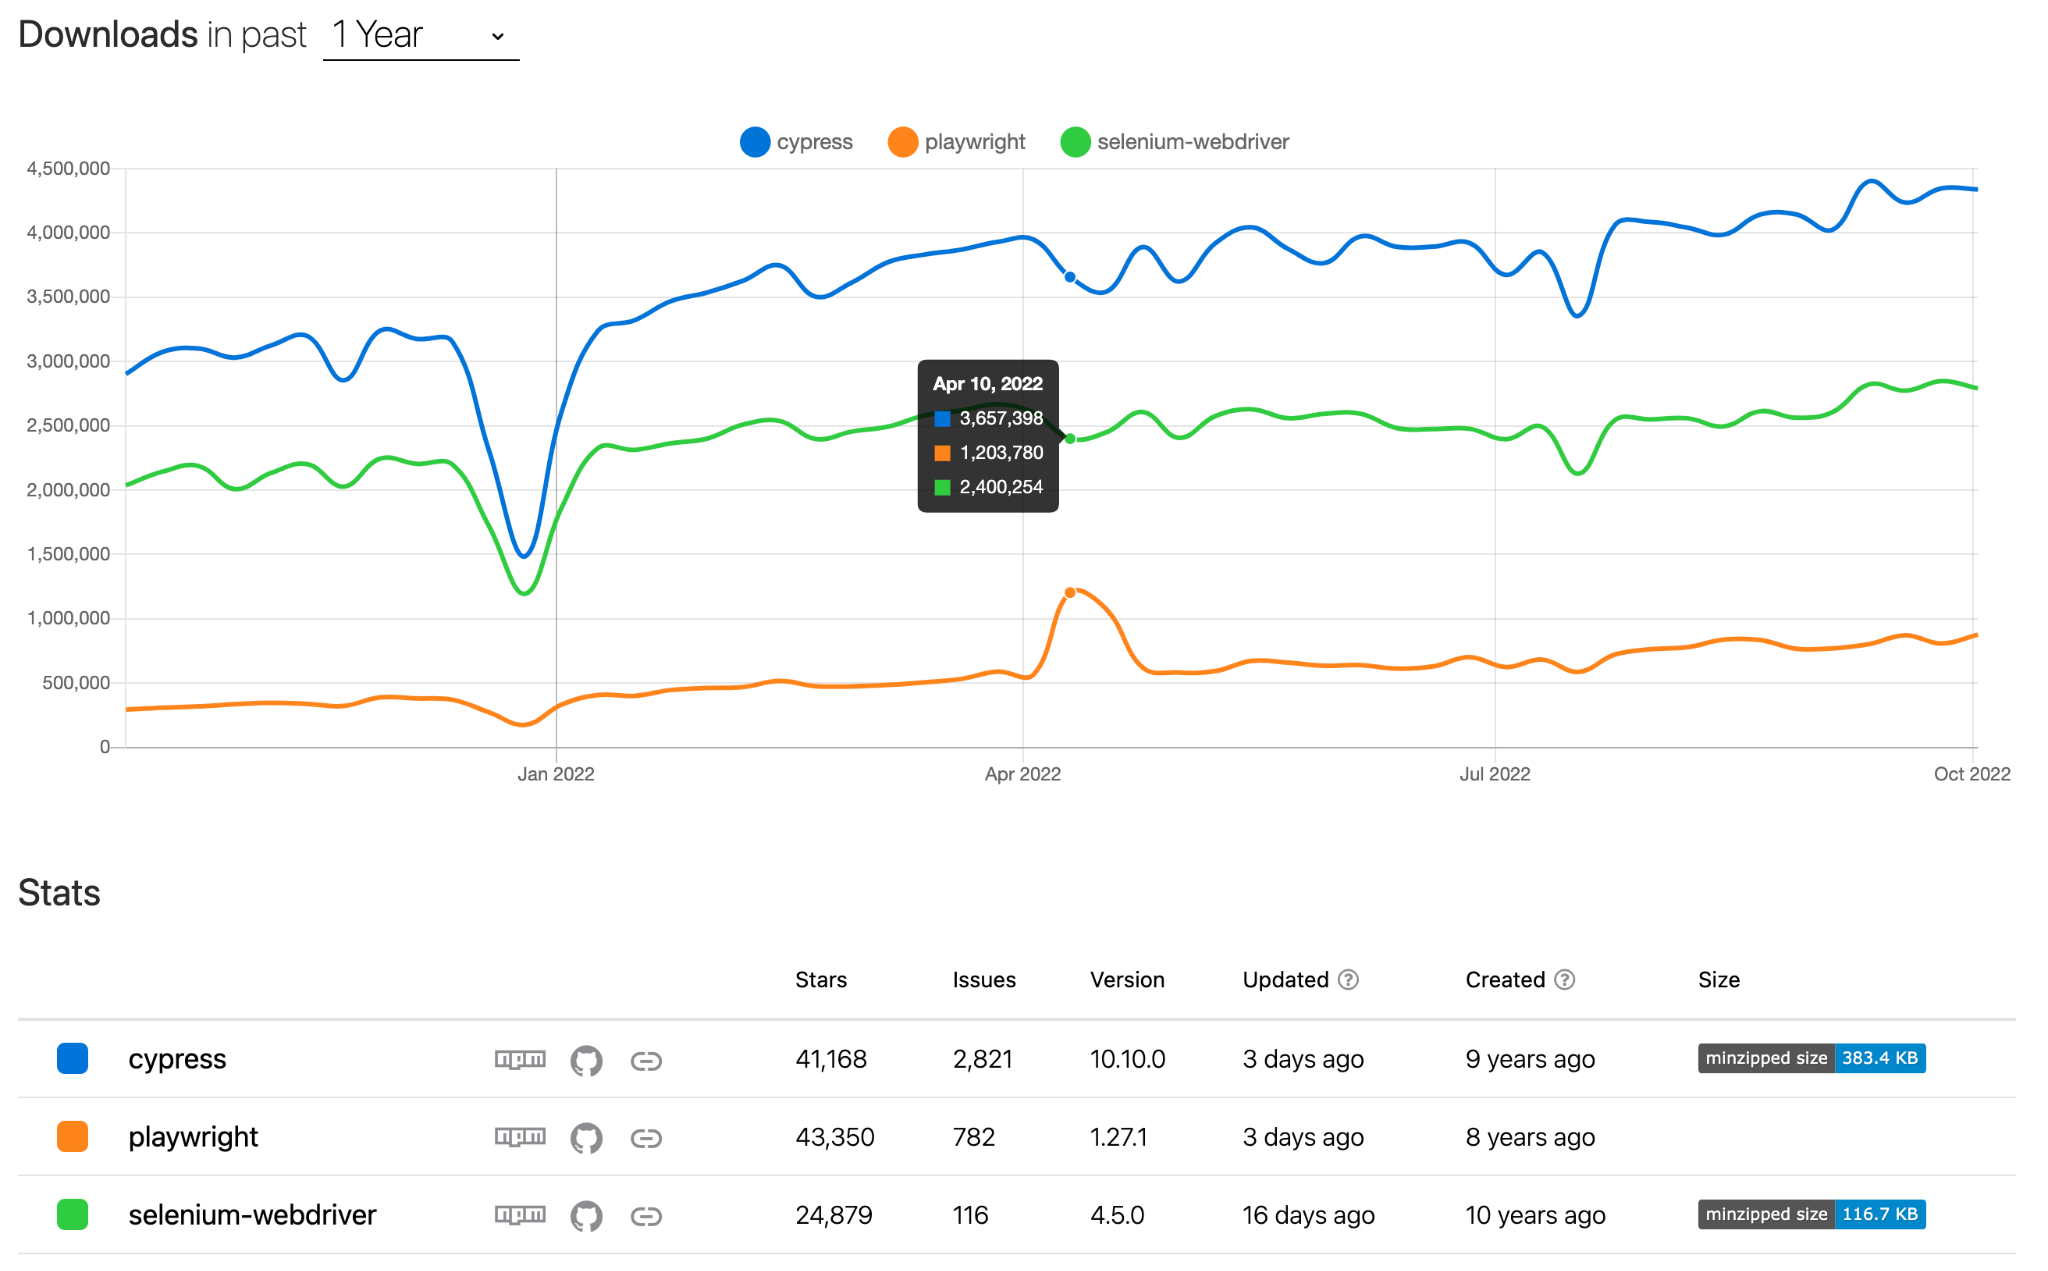Click the 4,500,000 y-axis label
This screenshot has height=1271, width=2048.
pyautogui.click(x=68, y=169)
